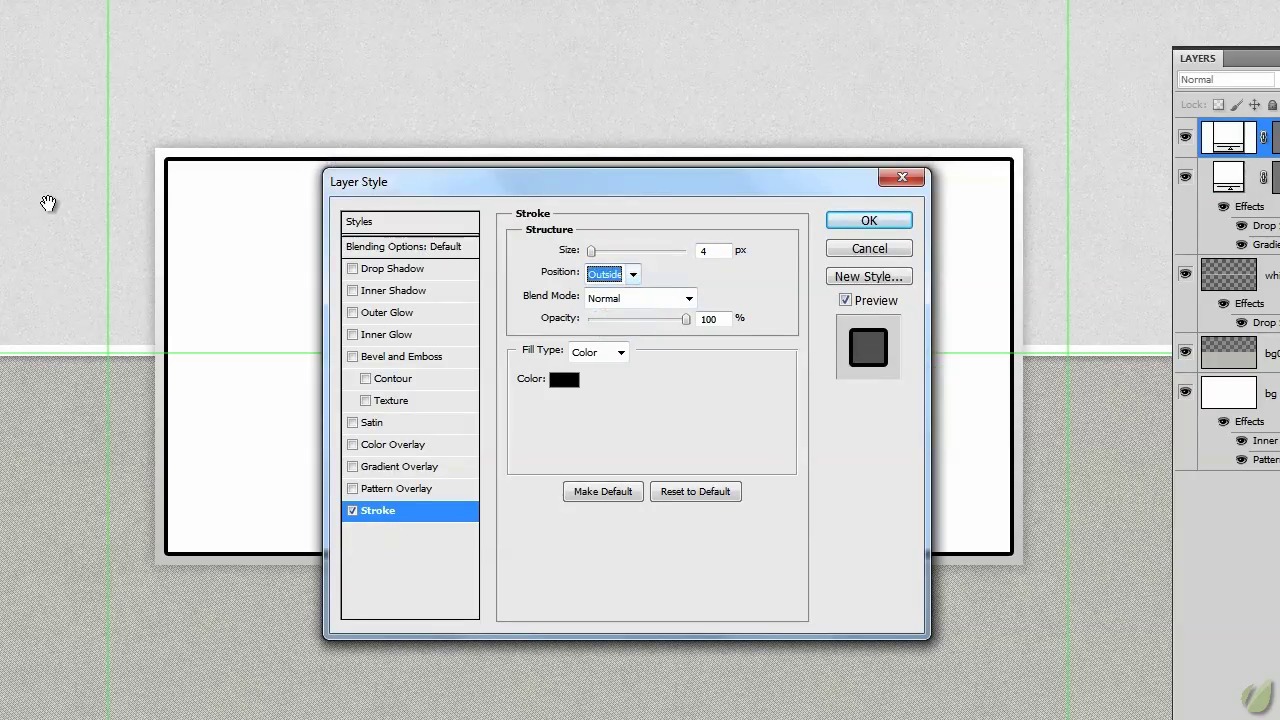Toggle Inner effect eye under 'bg' layer
1280x720 pixels.
[x=1241, y=440]
